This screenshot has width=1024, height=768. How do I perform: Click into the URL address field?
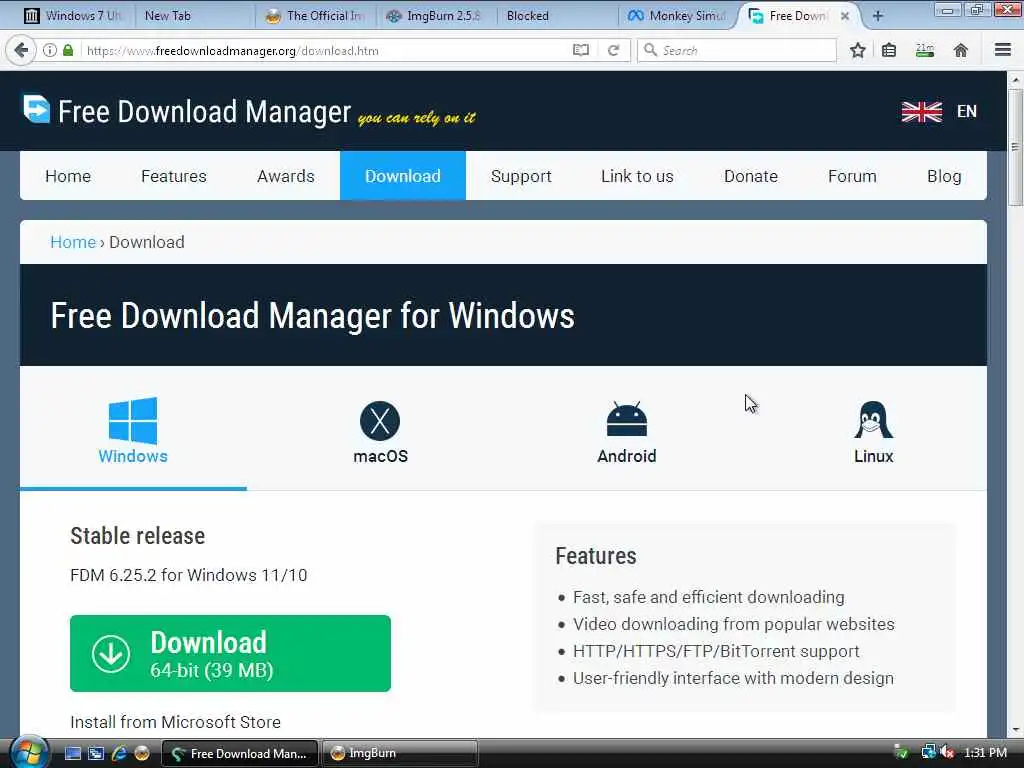click(327, 50)
